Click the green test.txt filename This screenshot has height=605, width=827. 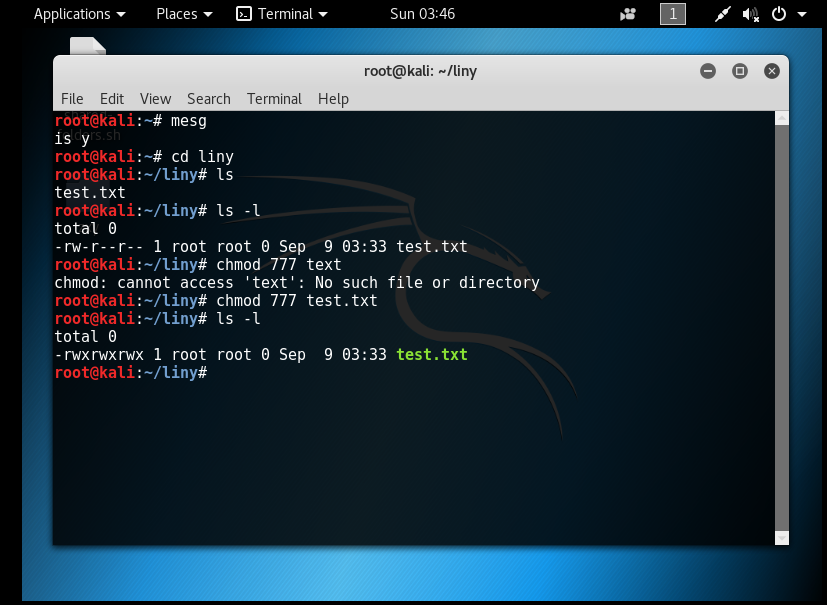click(432, 354)
